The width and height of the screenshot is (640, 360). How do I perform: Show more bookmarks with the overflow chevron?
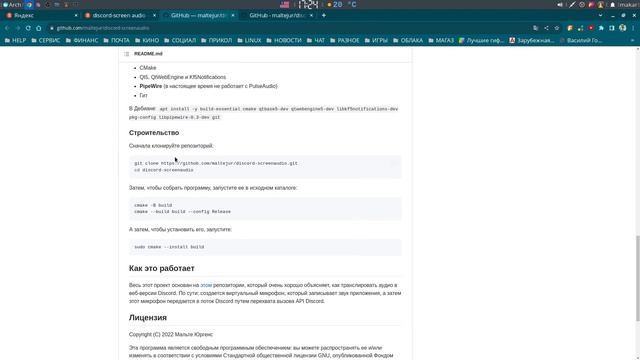pos(633,40)
